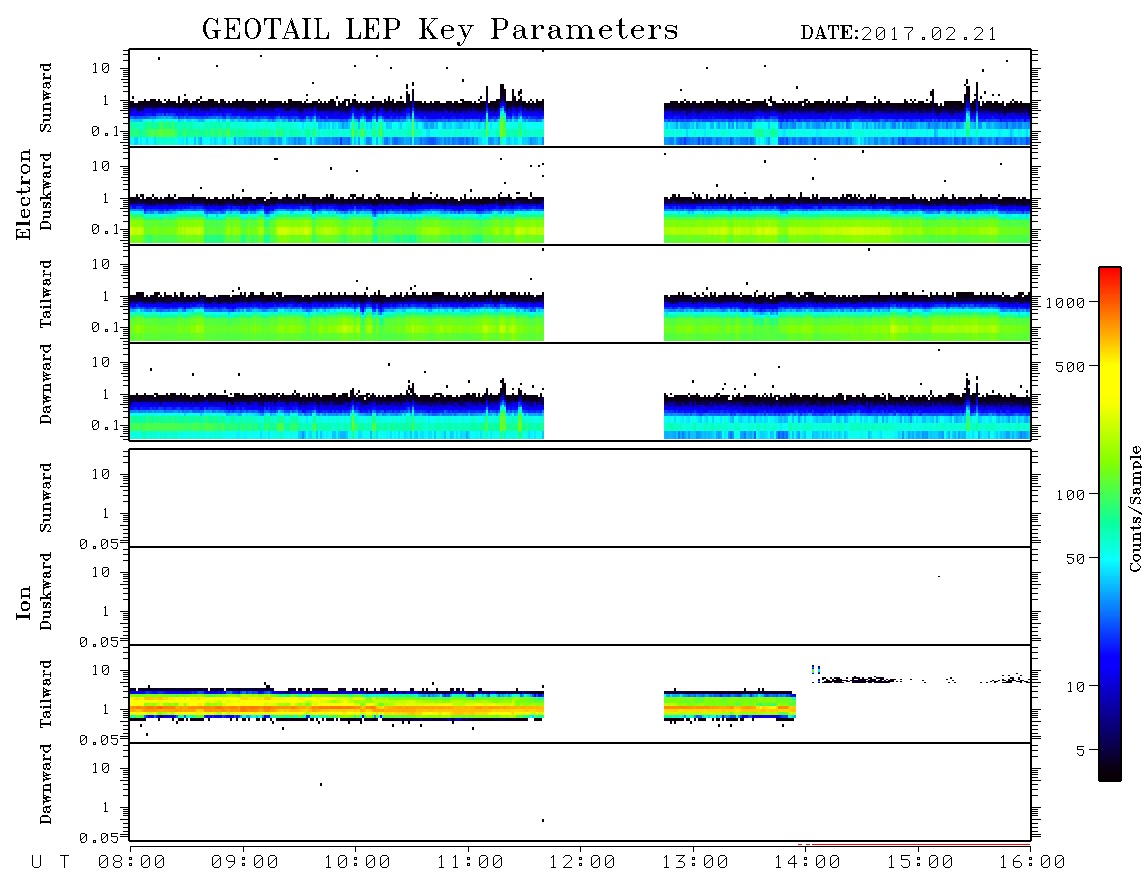
Task: Click the red line along the bottom time axis
Action: pos(914,845)
